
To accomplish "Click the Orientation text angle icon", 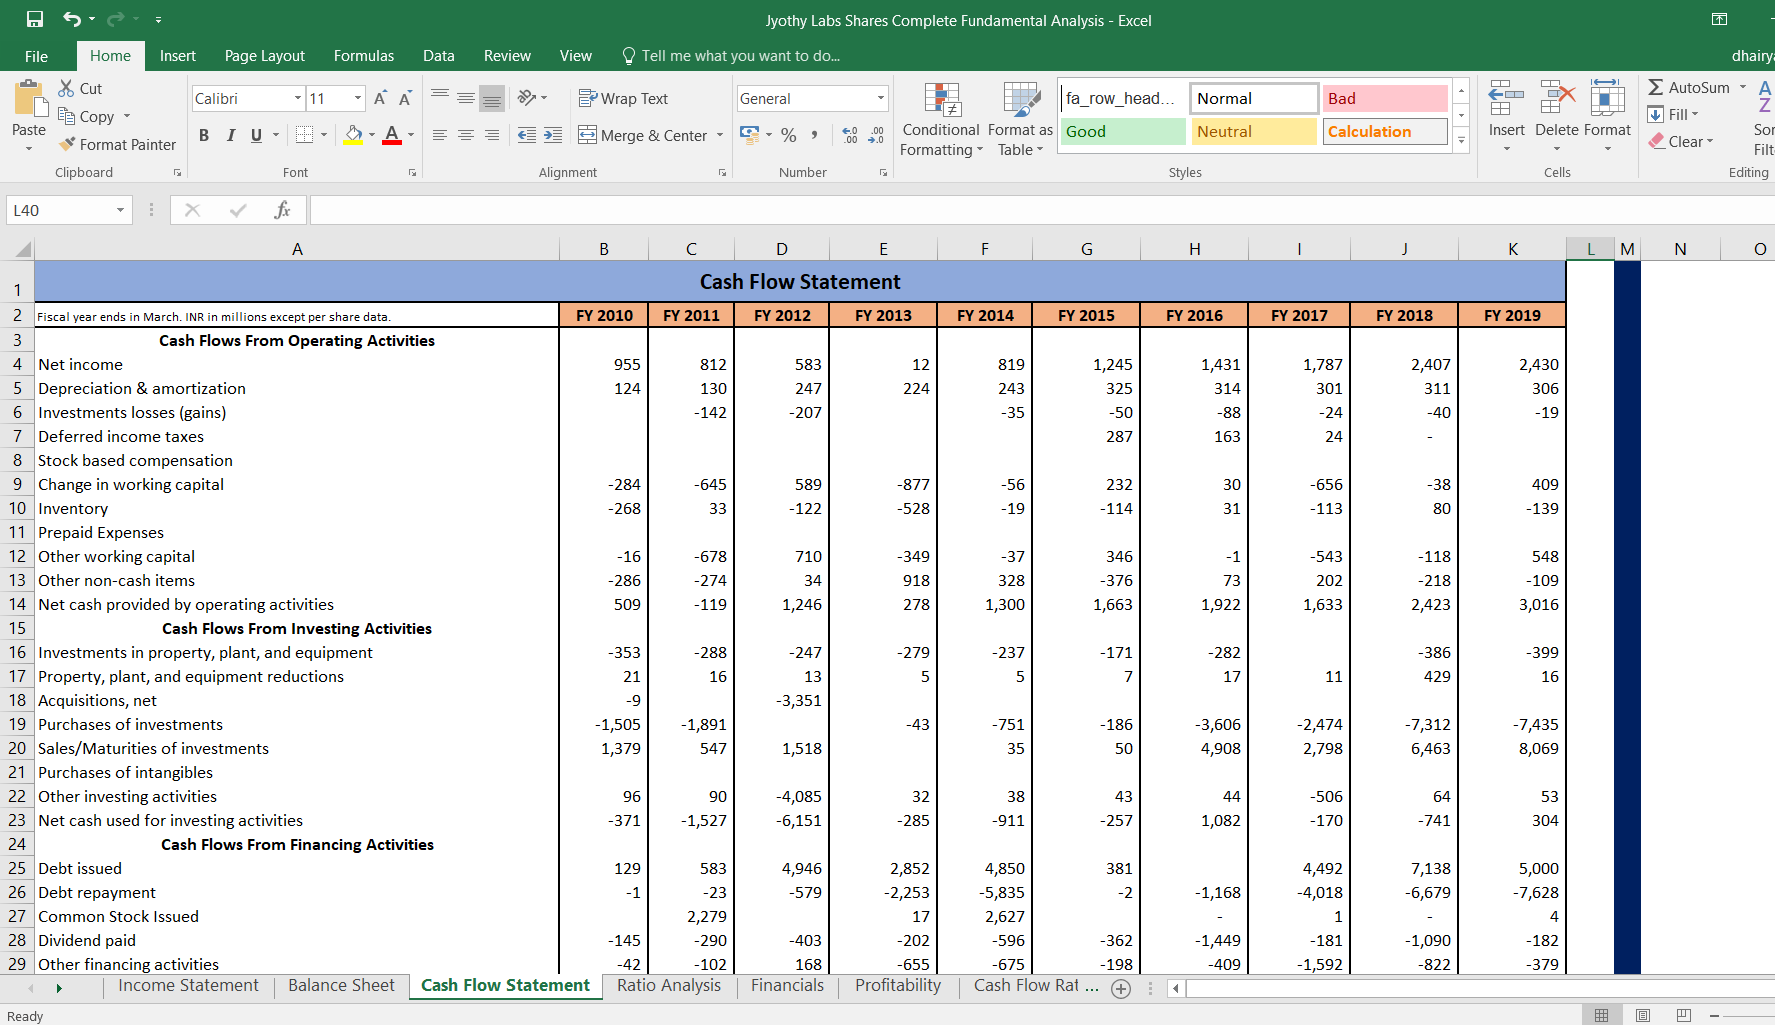I will tap(527, 97).
